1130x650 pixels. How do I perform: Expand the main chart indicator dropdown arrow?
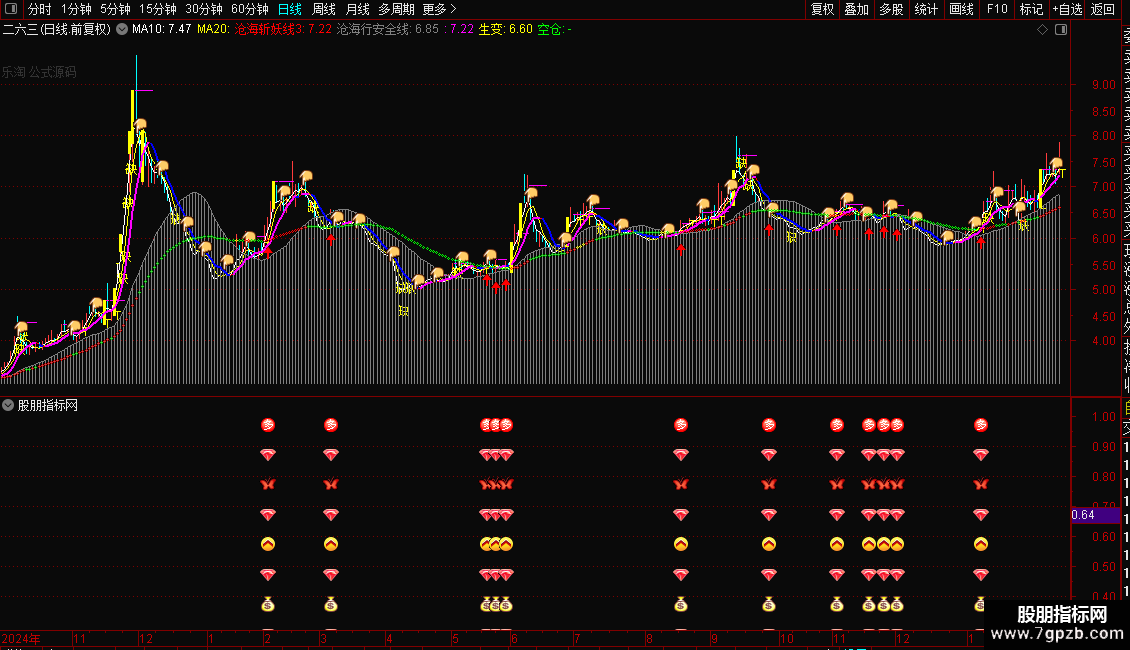[x=122, y=29]
